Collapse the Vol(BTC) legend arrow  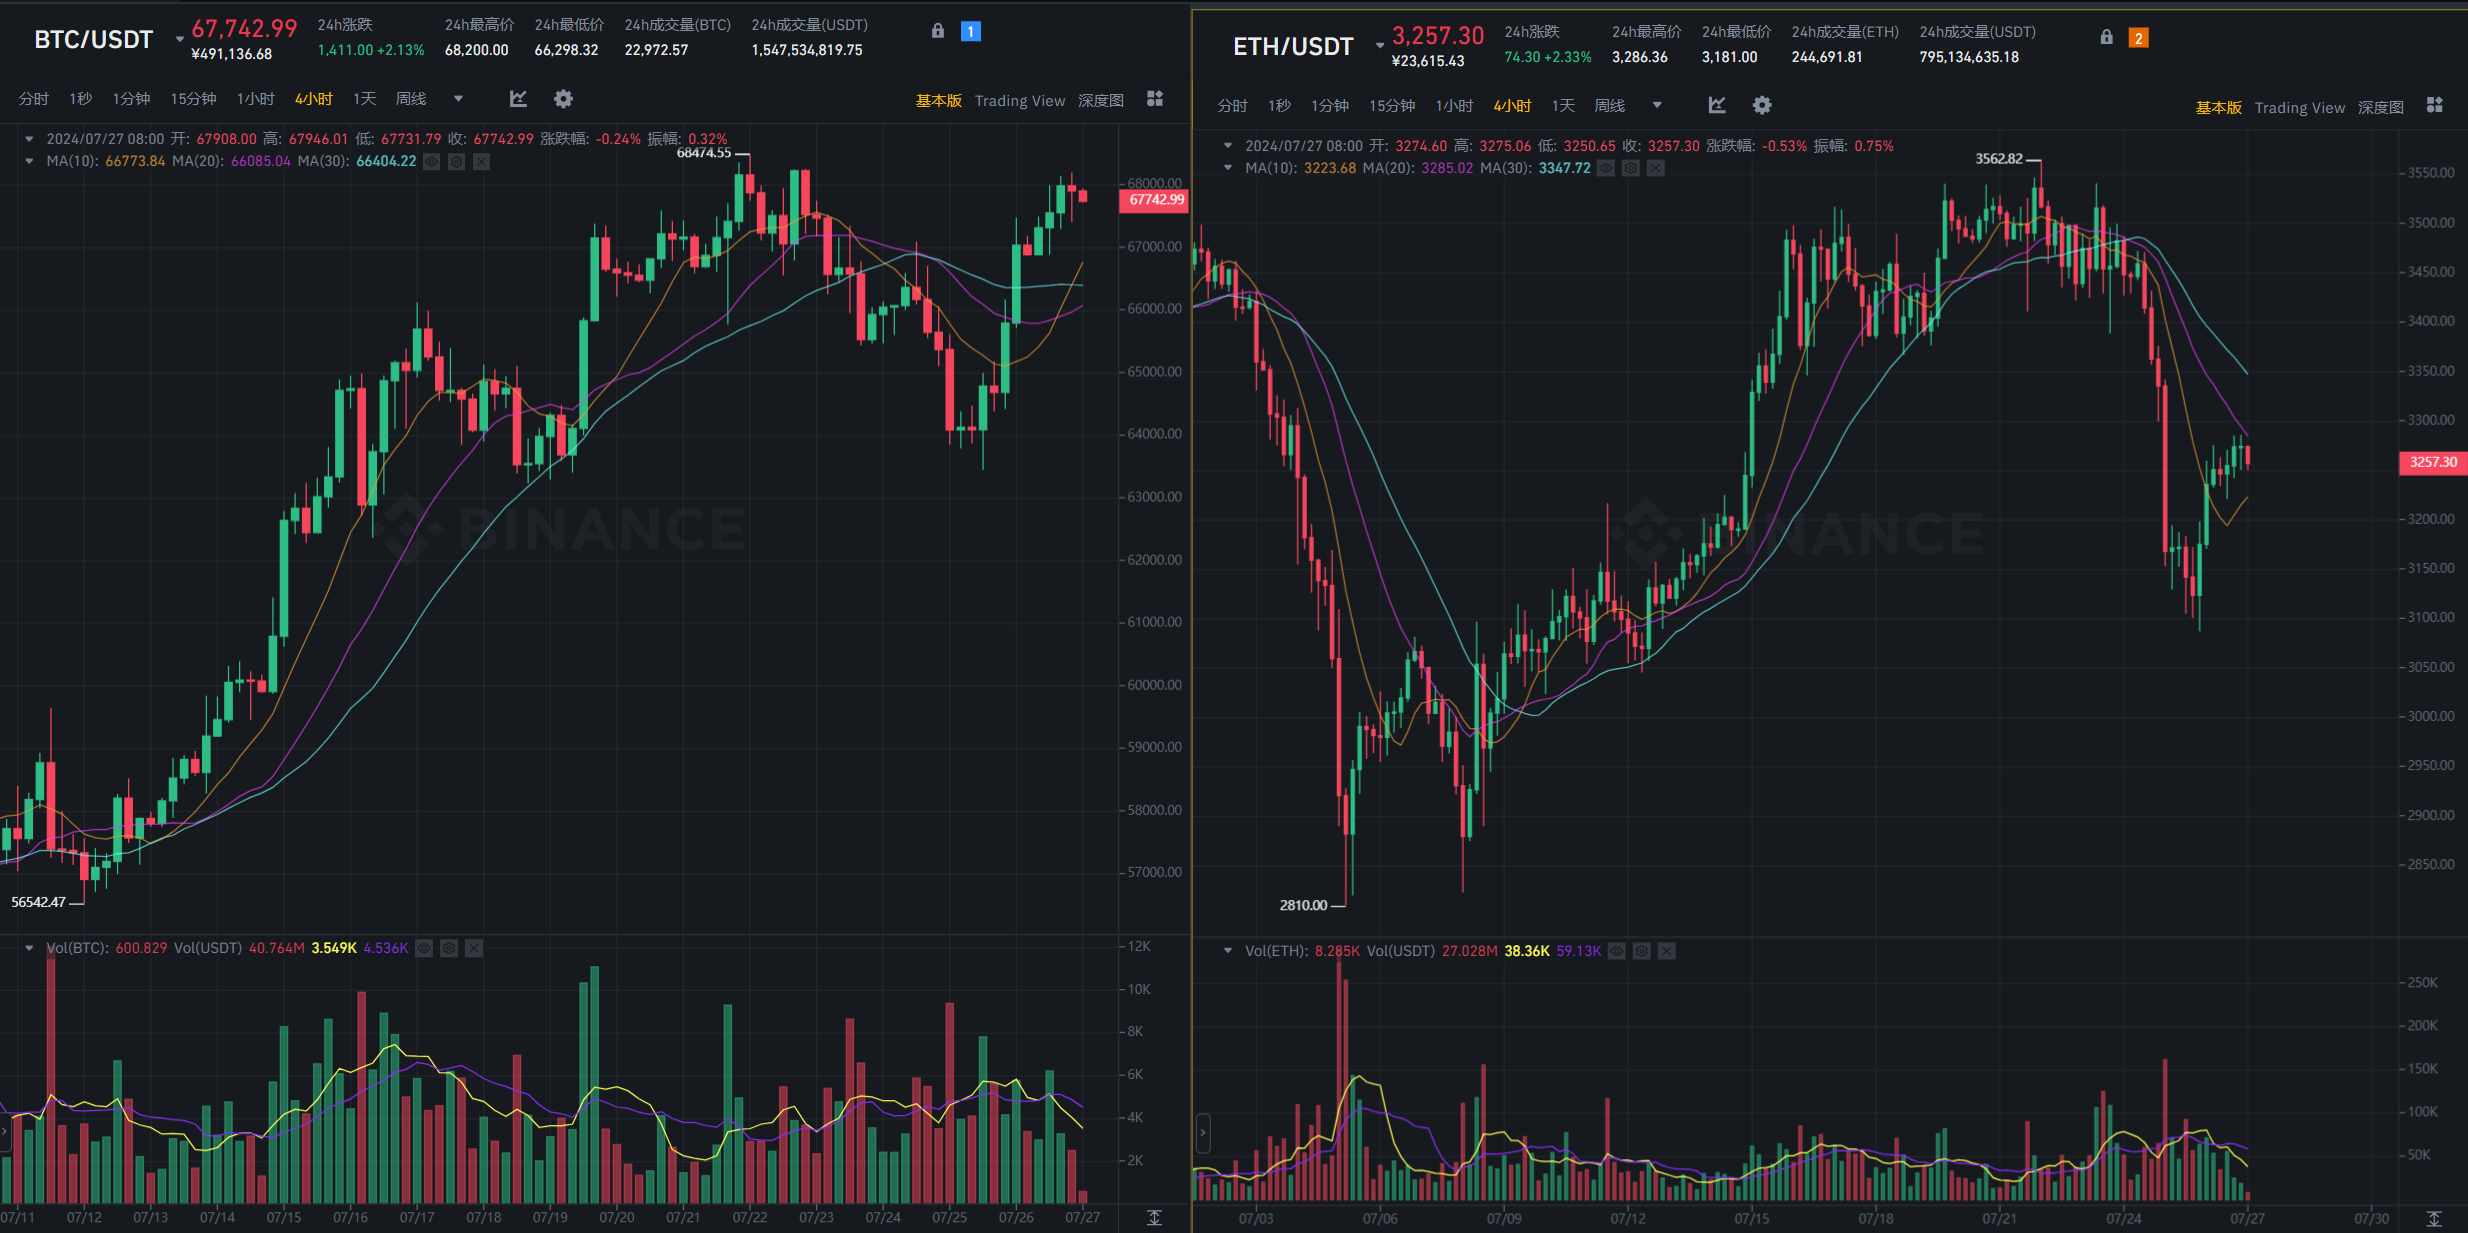point(29,948)
